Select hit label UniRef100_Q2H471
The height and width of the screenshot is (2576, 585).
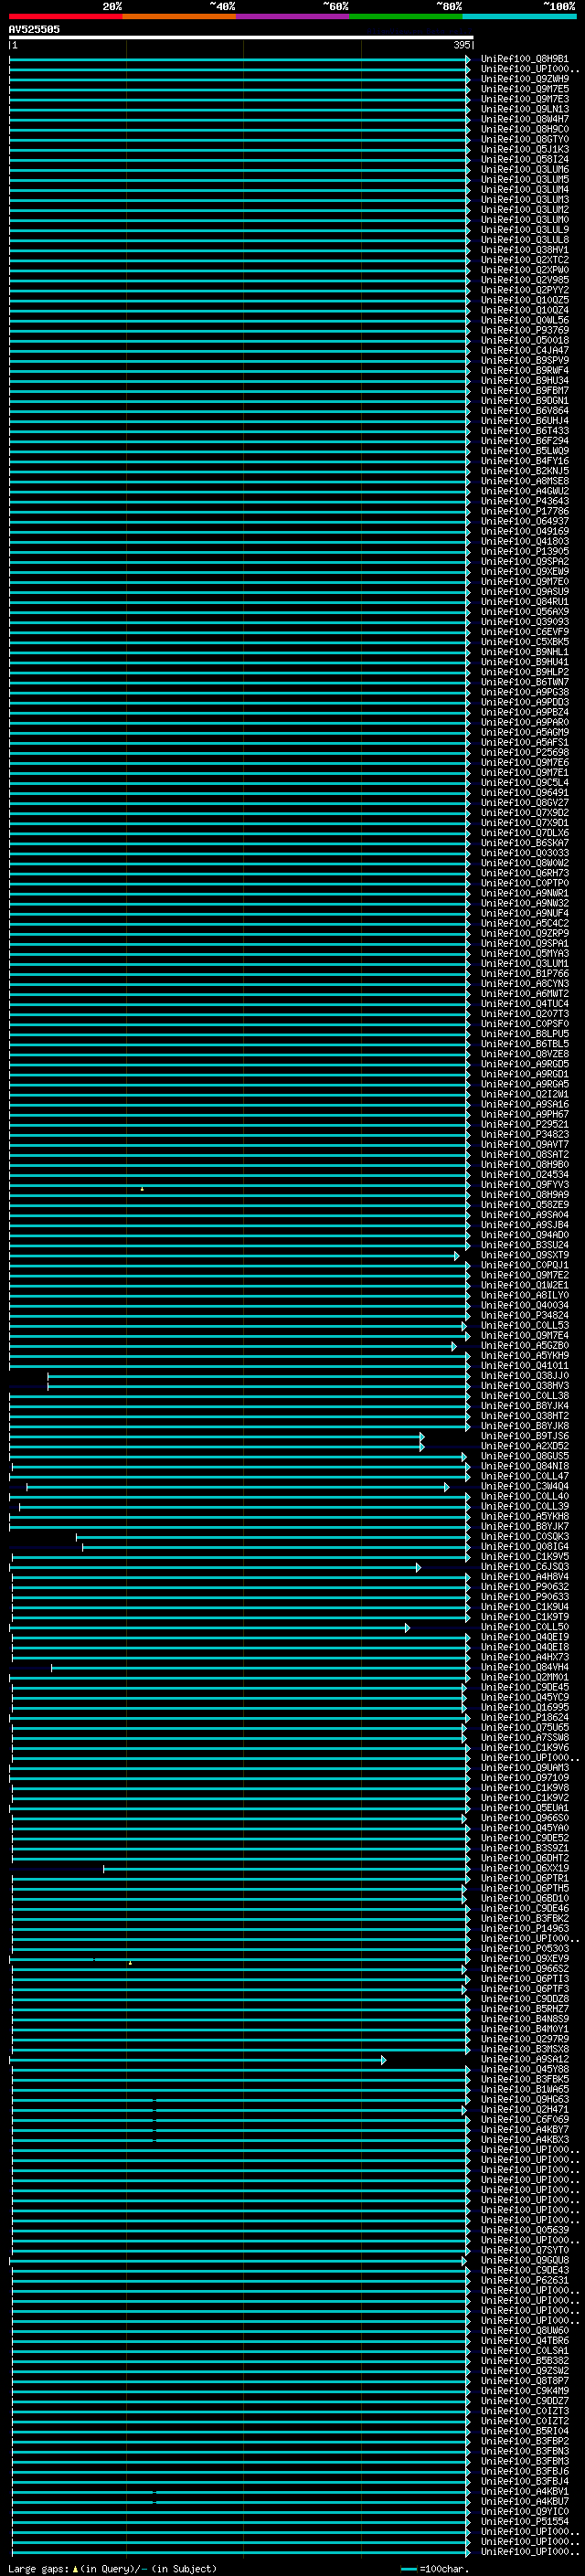[x=525, y=2109]
